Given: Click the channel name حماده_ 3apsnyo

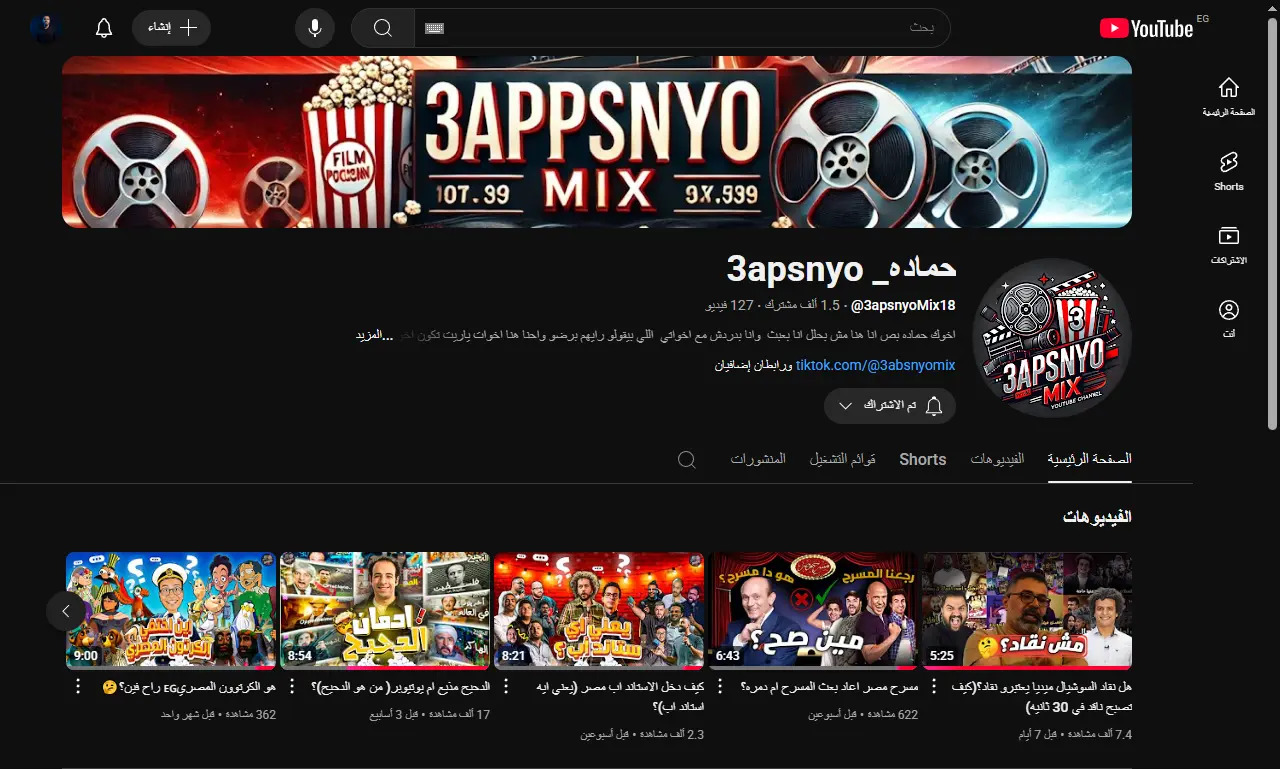Looking at the screenshot, I should [x=842, y=268].
